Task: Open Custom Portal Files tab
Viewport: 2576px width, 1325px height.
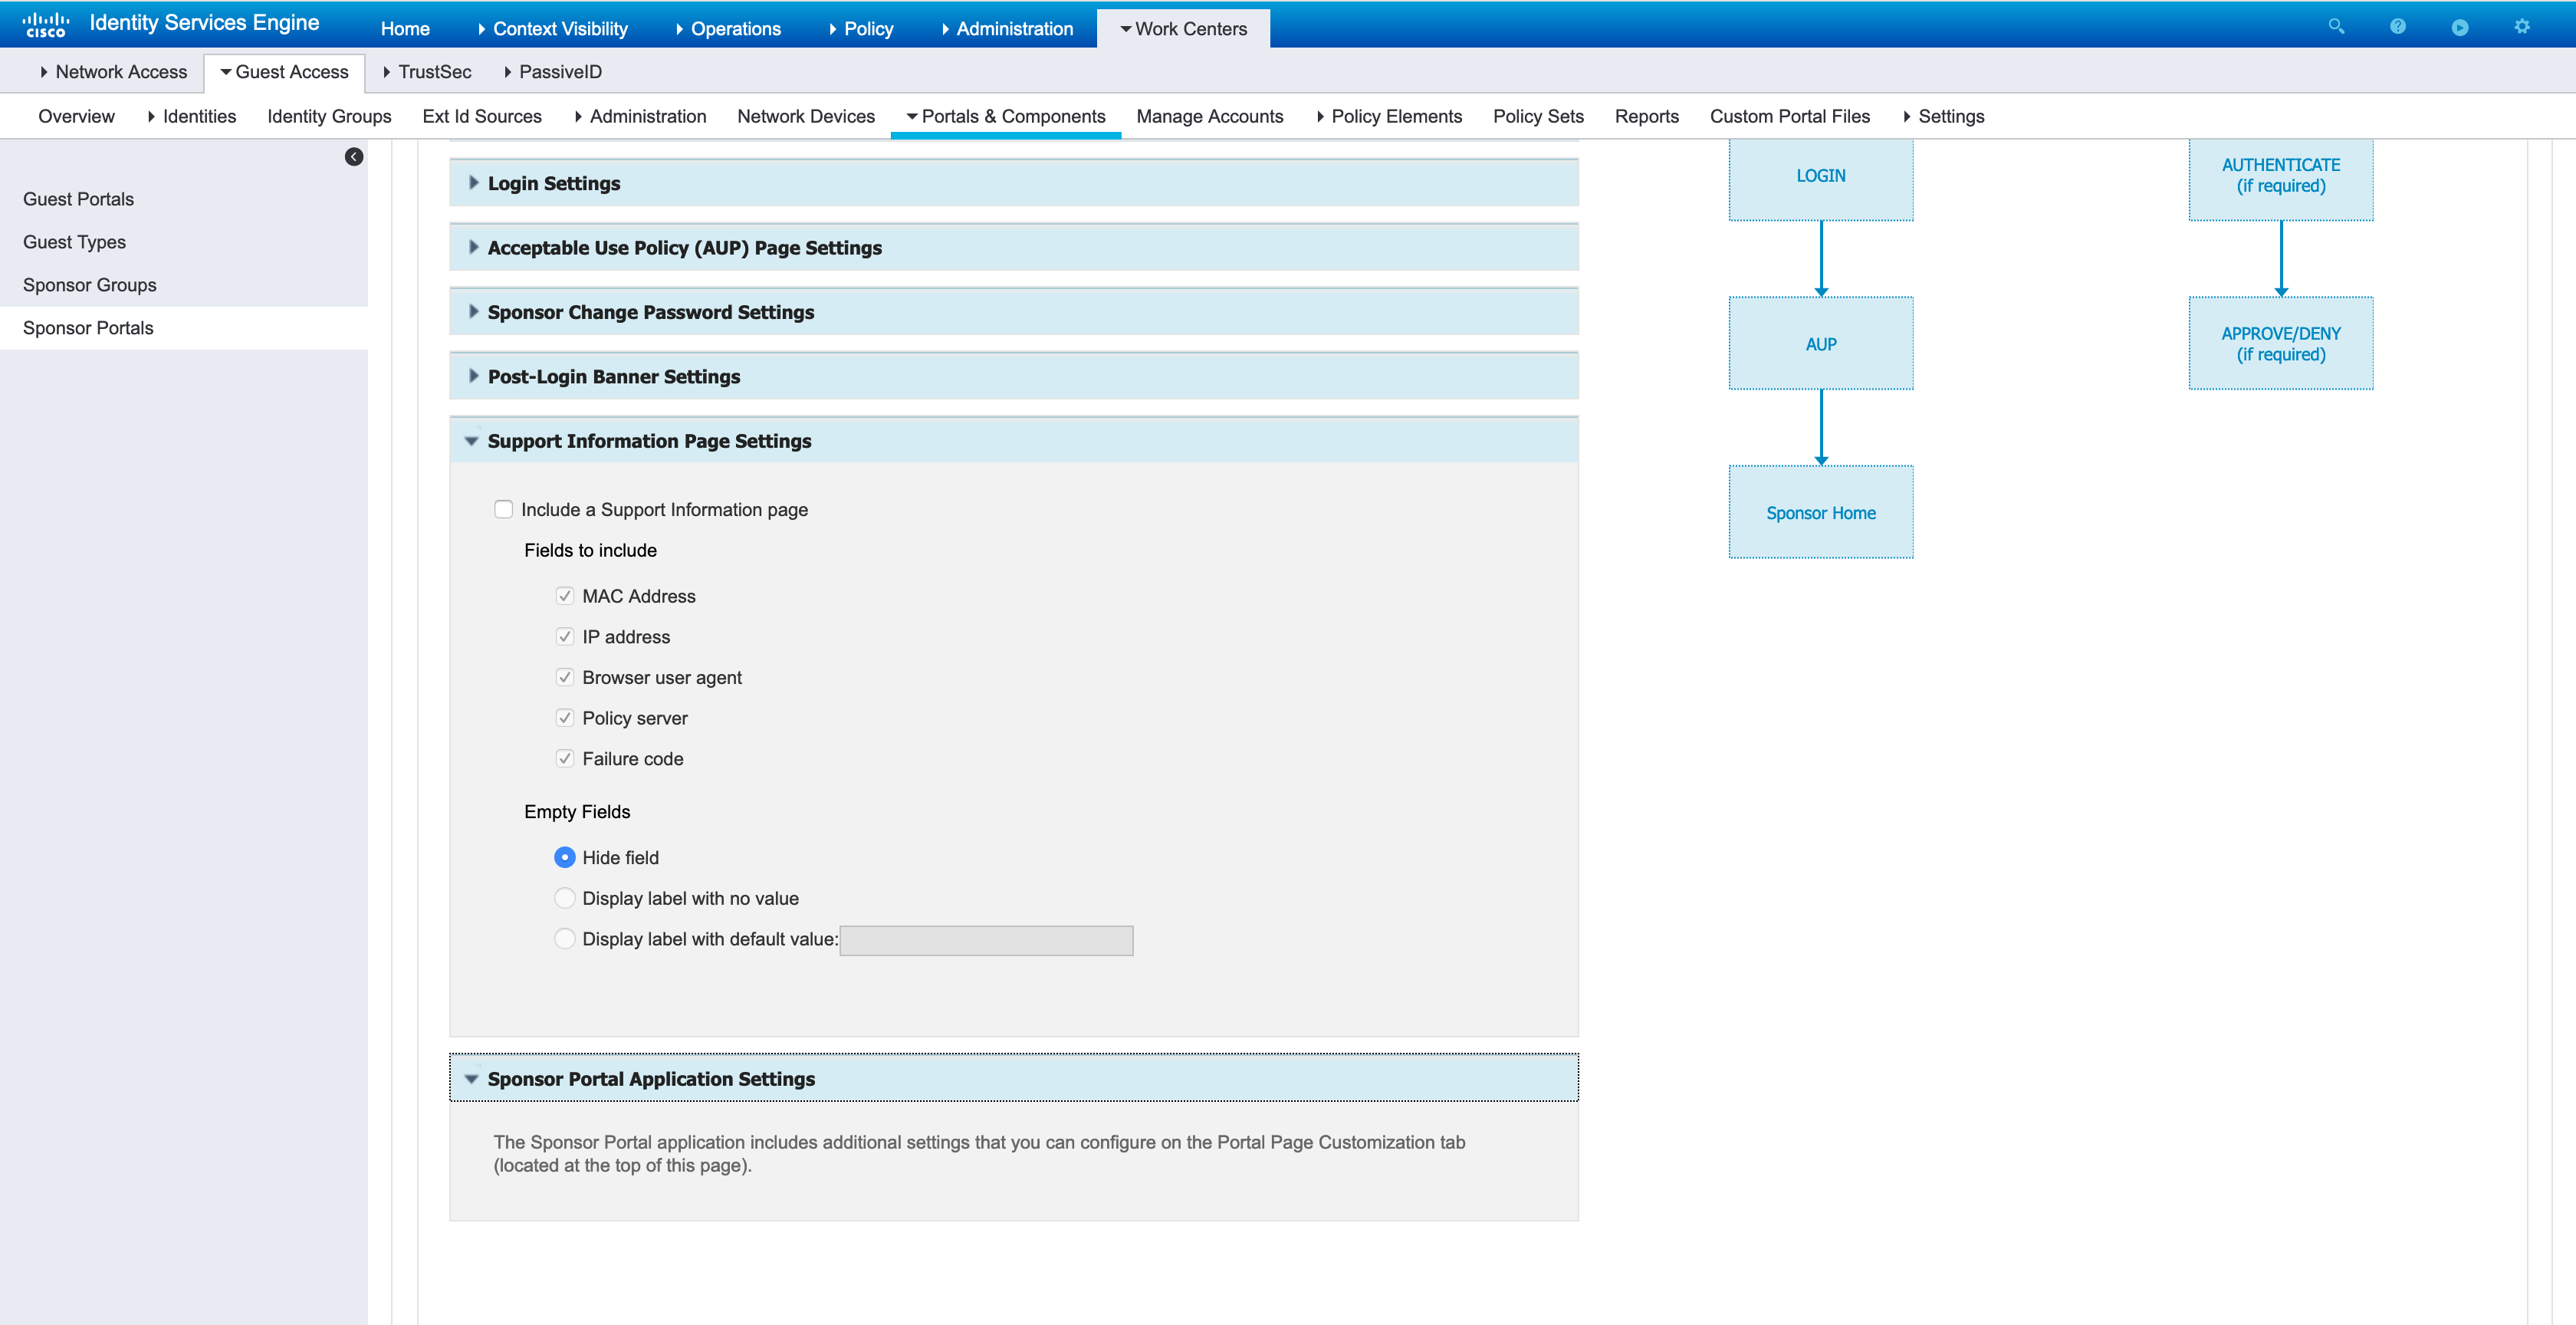Action: pos(1790,117)
